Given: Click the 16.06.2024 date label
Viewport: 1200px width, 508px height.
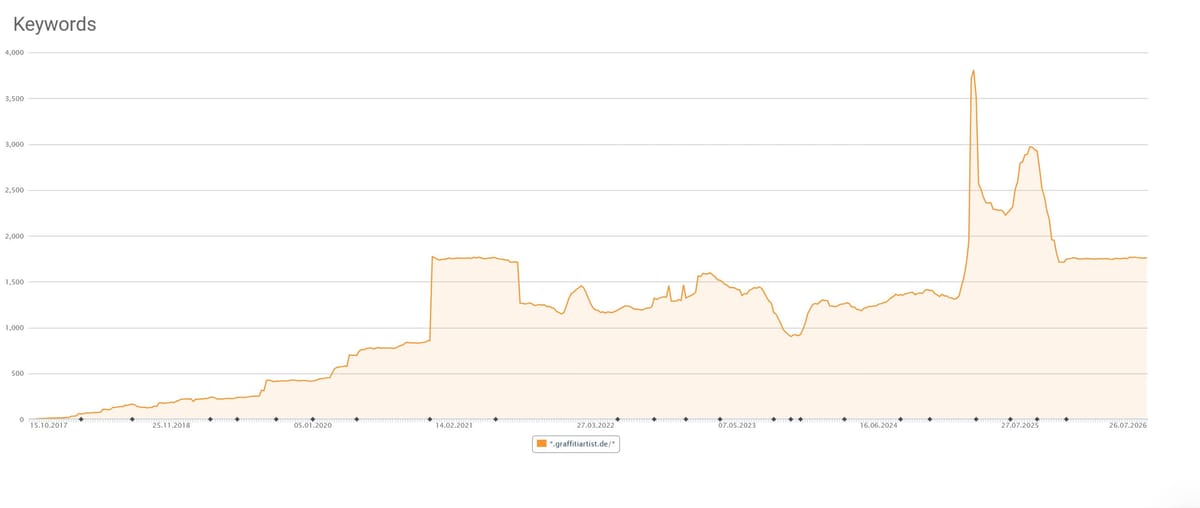Looking at the screenshot, I should [879, 426].
